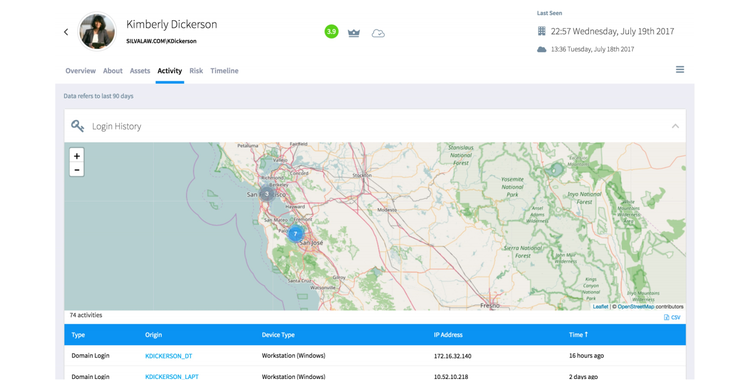Zoom out on the map
Screen dimensions: 750x380
77,169
